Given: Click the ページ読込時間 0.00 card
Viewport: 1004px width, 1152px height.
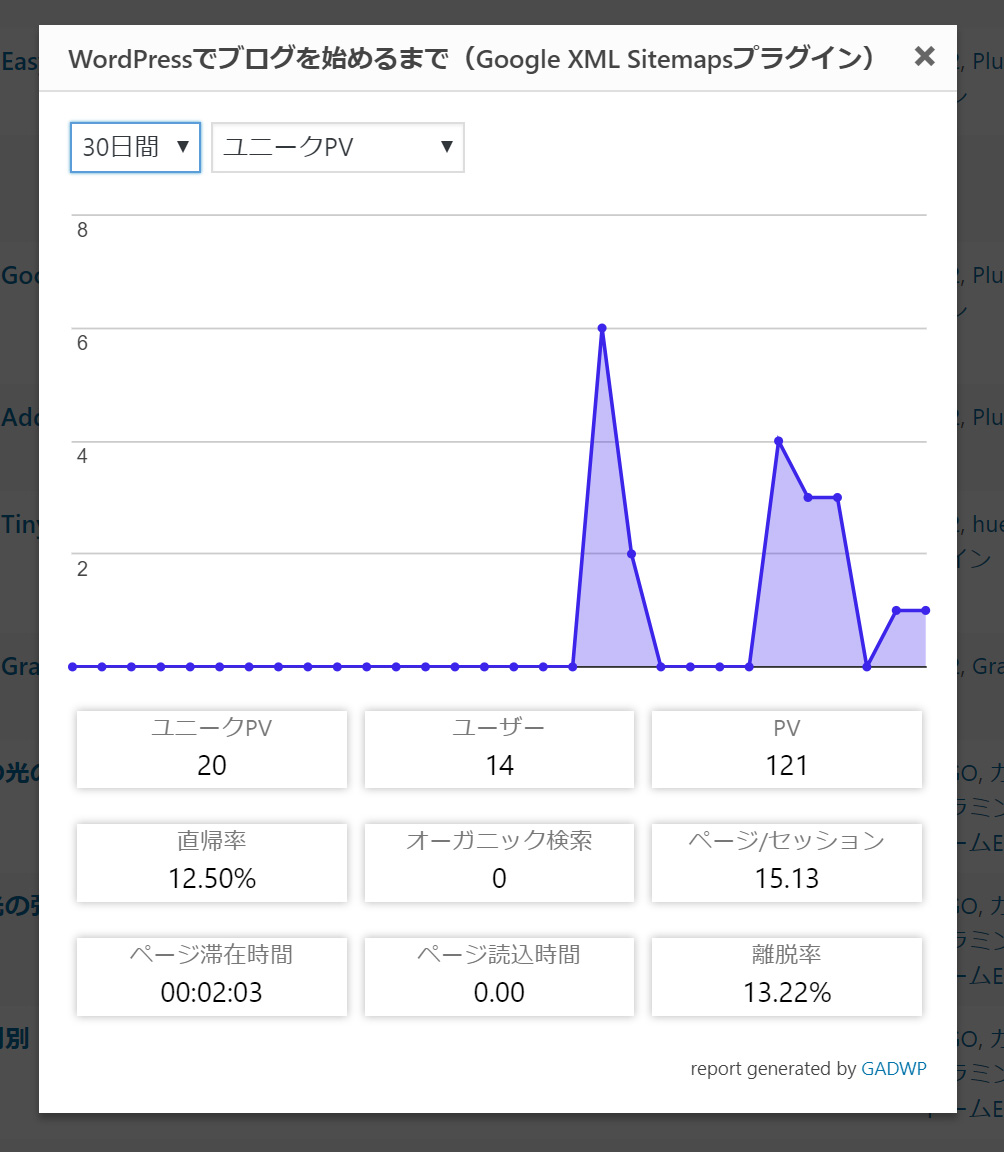Looking at the screenshot, I should point(499,976).
